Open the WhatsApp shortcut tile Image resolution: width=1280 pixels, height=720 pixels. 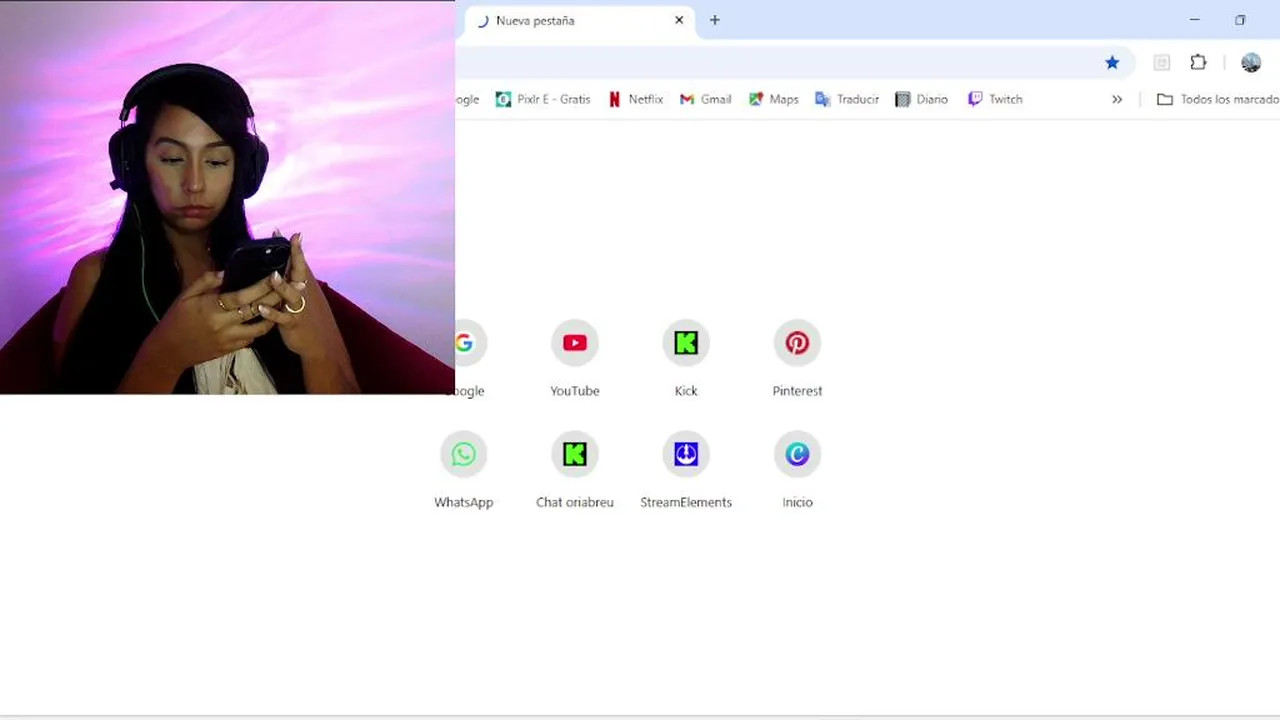[x=463, y=472]
